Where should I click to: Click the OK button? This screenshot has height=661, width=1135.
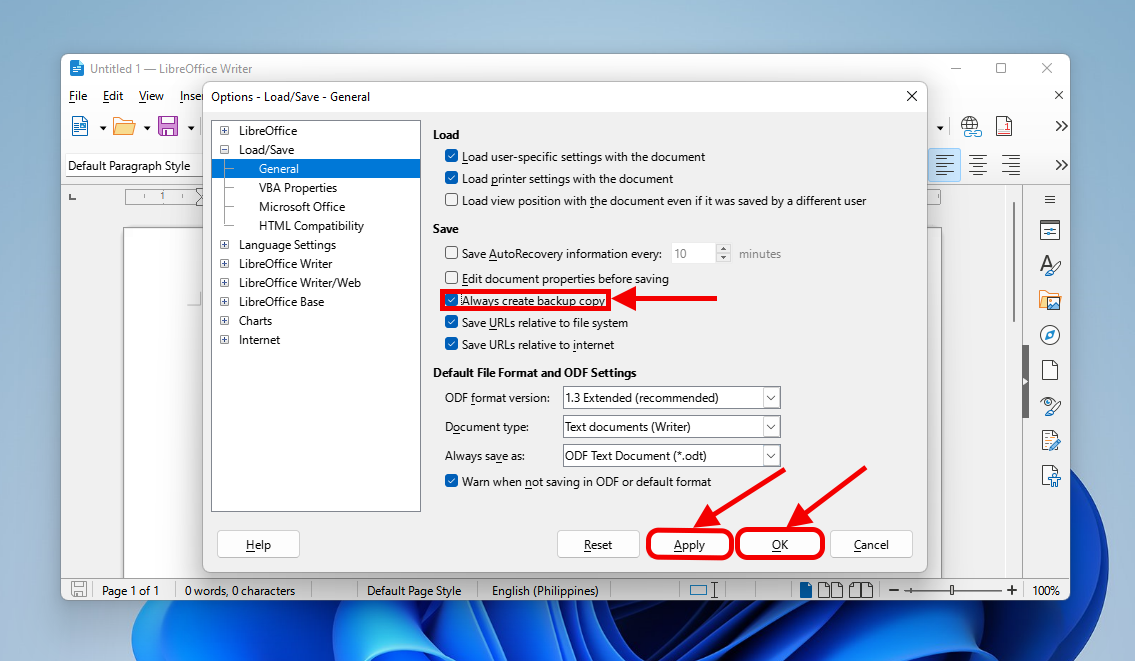click(x=780, y=544)
